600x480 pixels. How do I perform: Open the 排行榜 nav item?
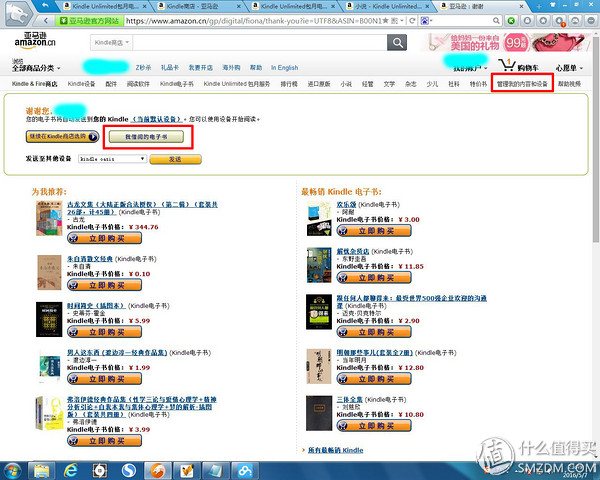pyautogui.click(x=289, y=84)
